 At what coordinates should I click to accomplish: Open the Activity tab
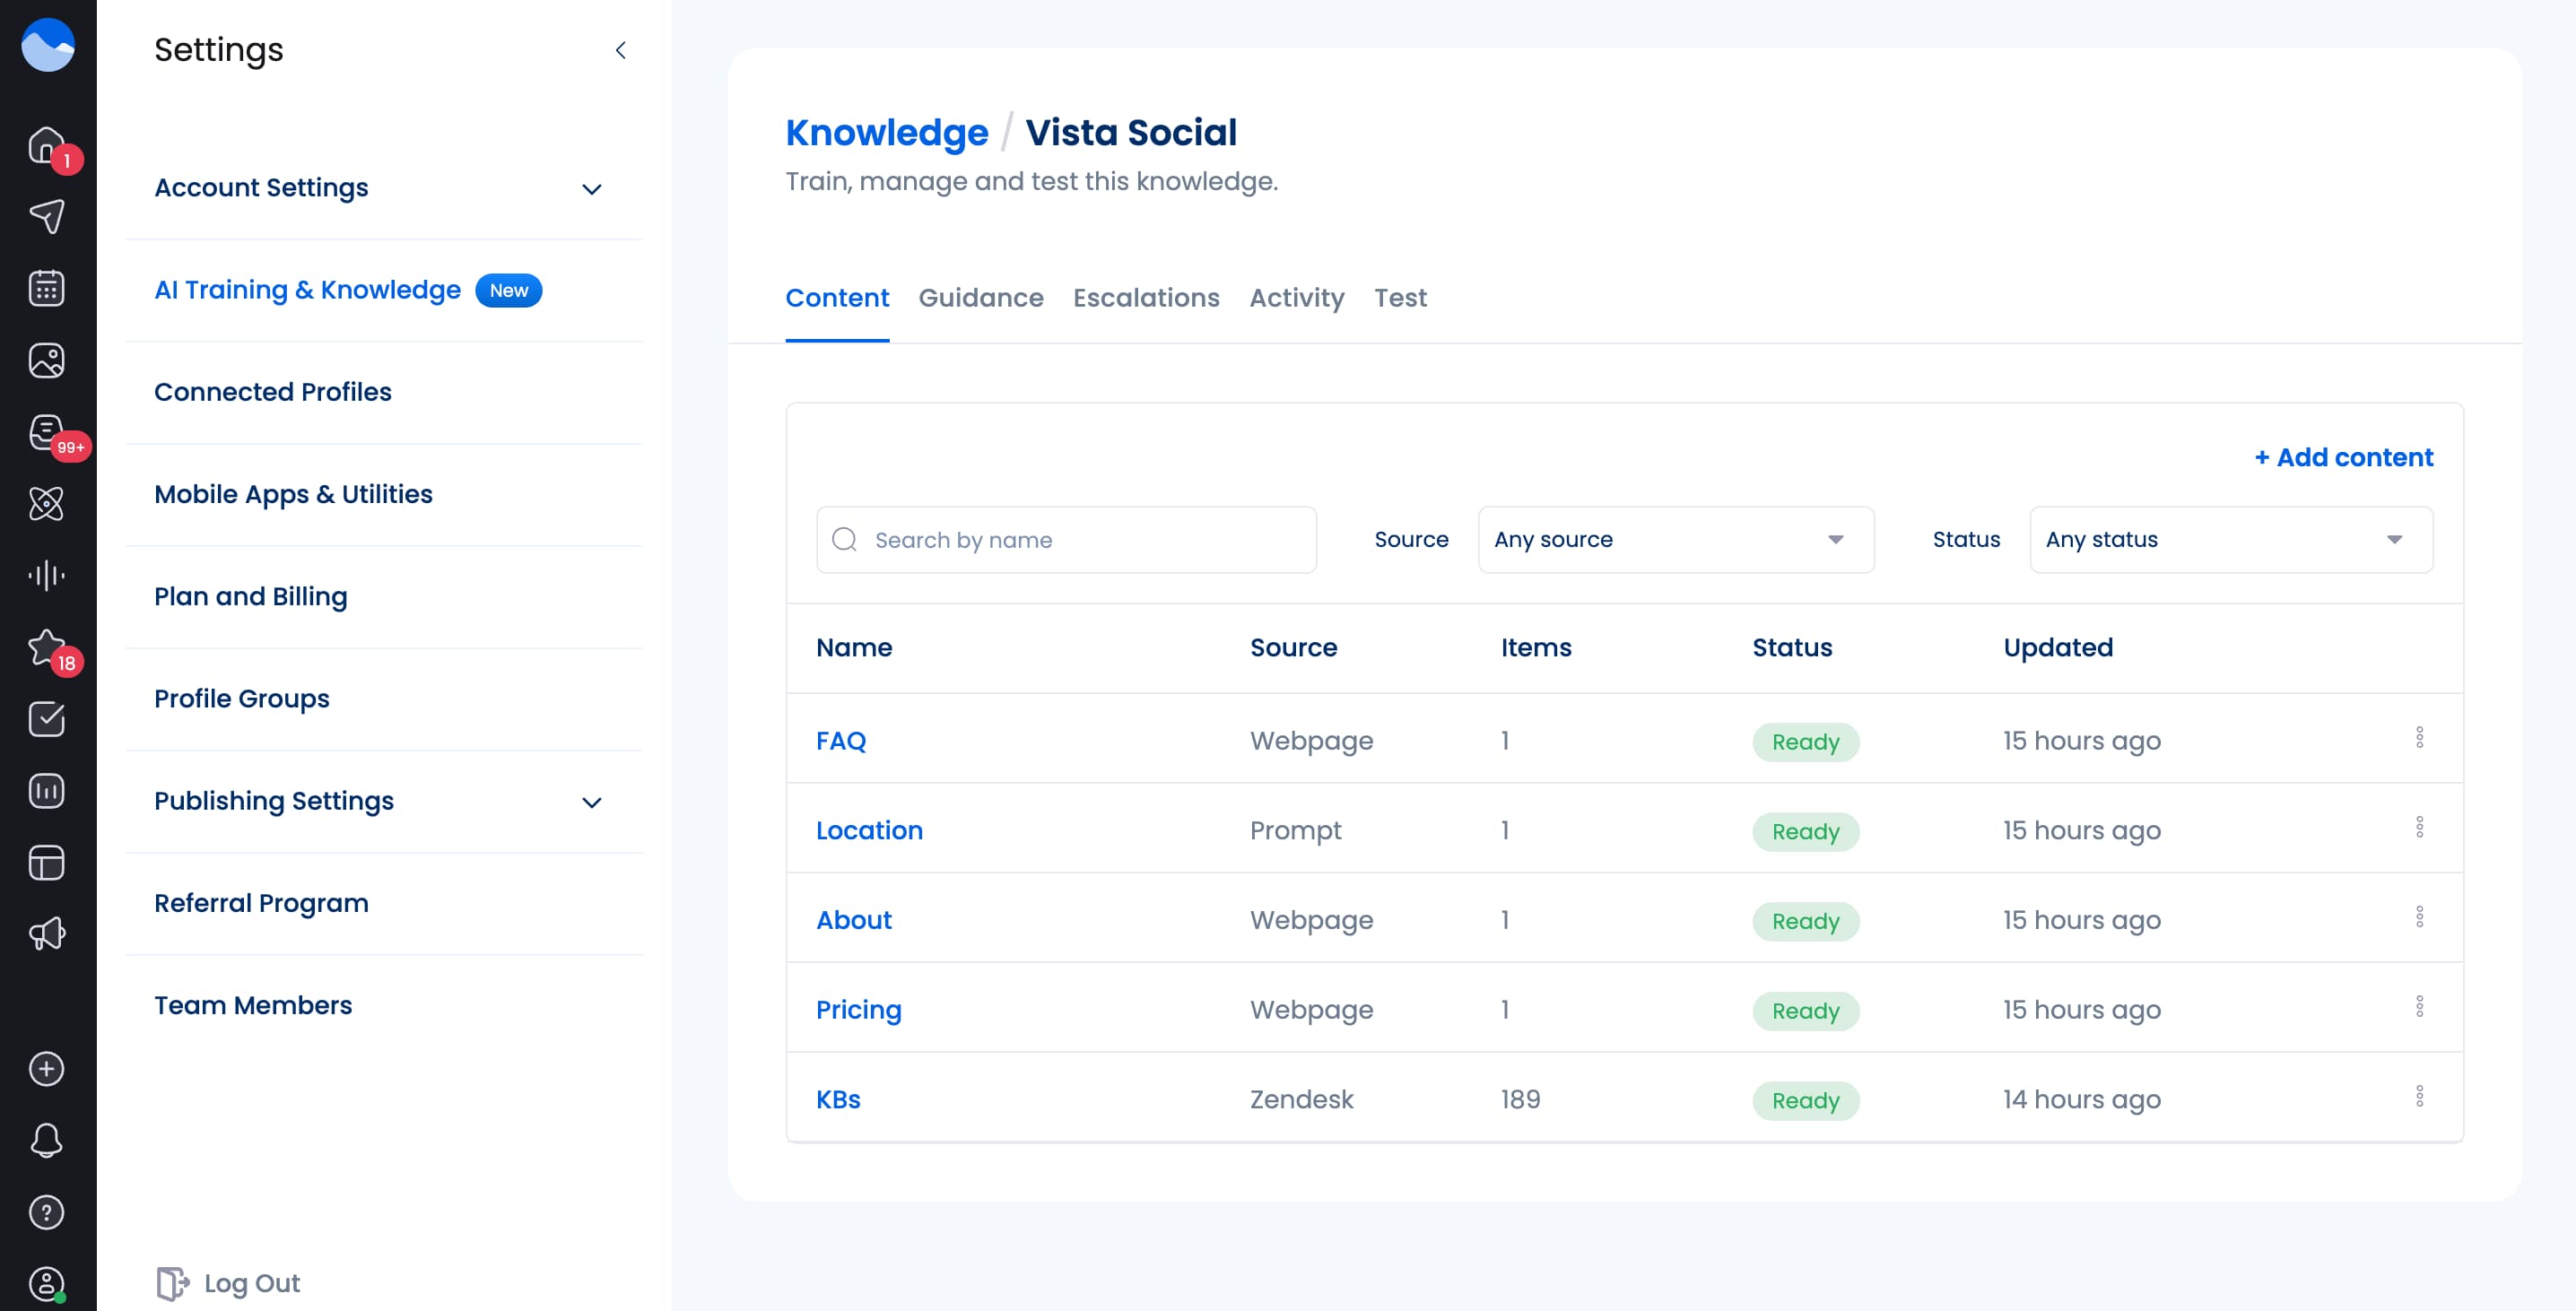tap(1296, 297)
